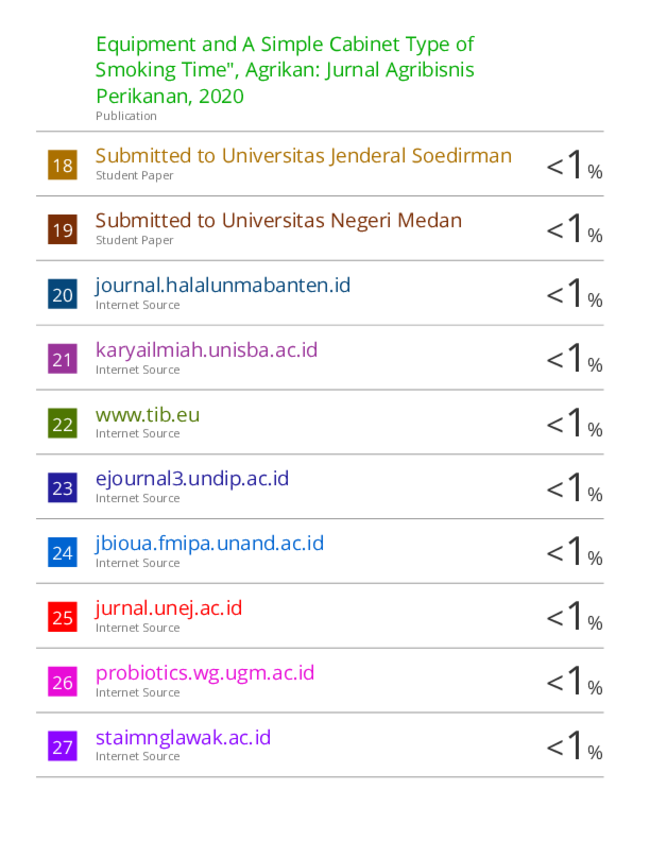This screenshot has width=650, height=841.
Task: Click the dark brown number 19 badge
Action: (62, 230)
